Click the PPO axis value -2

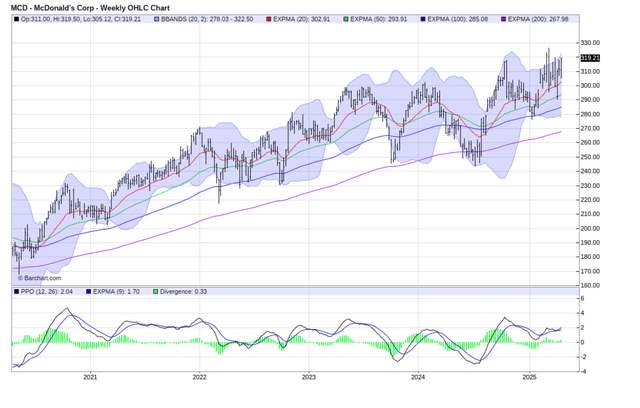583,357
